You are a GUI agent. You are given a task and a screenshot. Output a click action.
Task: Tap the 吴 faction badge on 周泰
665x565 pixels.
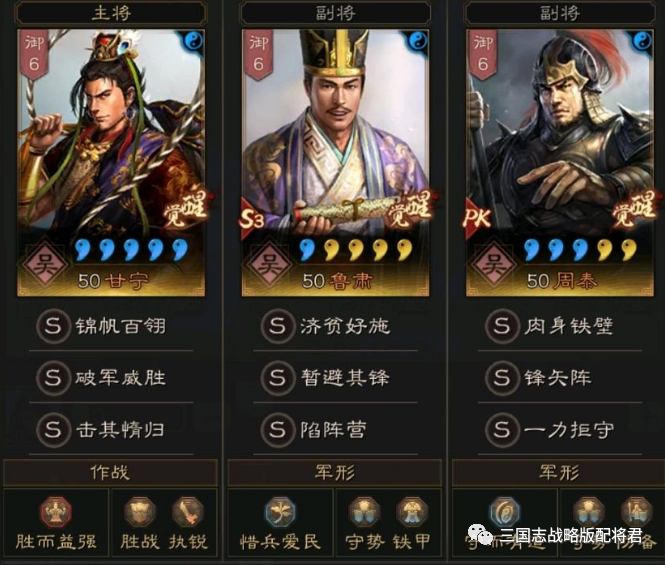tap(492, 264)
